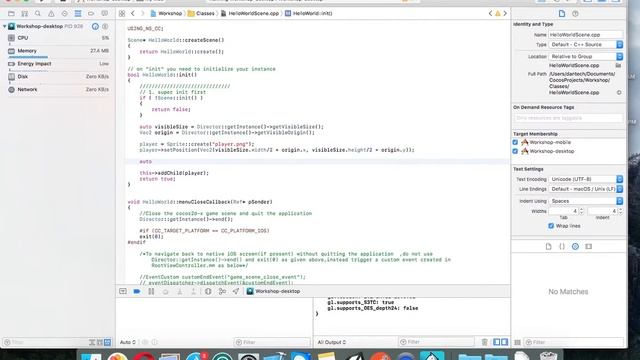Viewport: 640px width, 360px height.
Task: Open Object library circle icon
Action: pyautogui.click(x=575, y=247)
